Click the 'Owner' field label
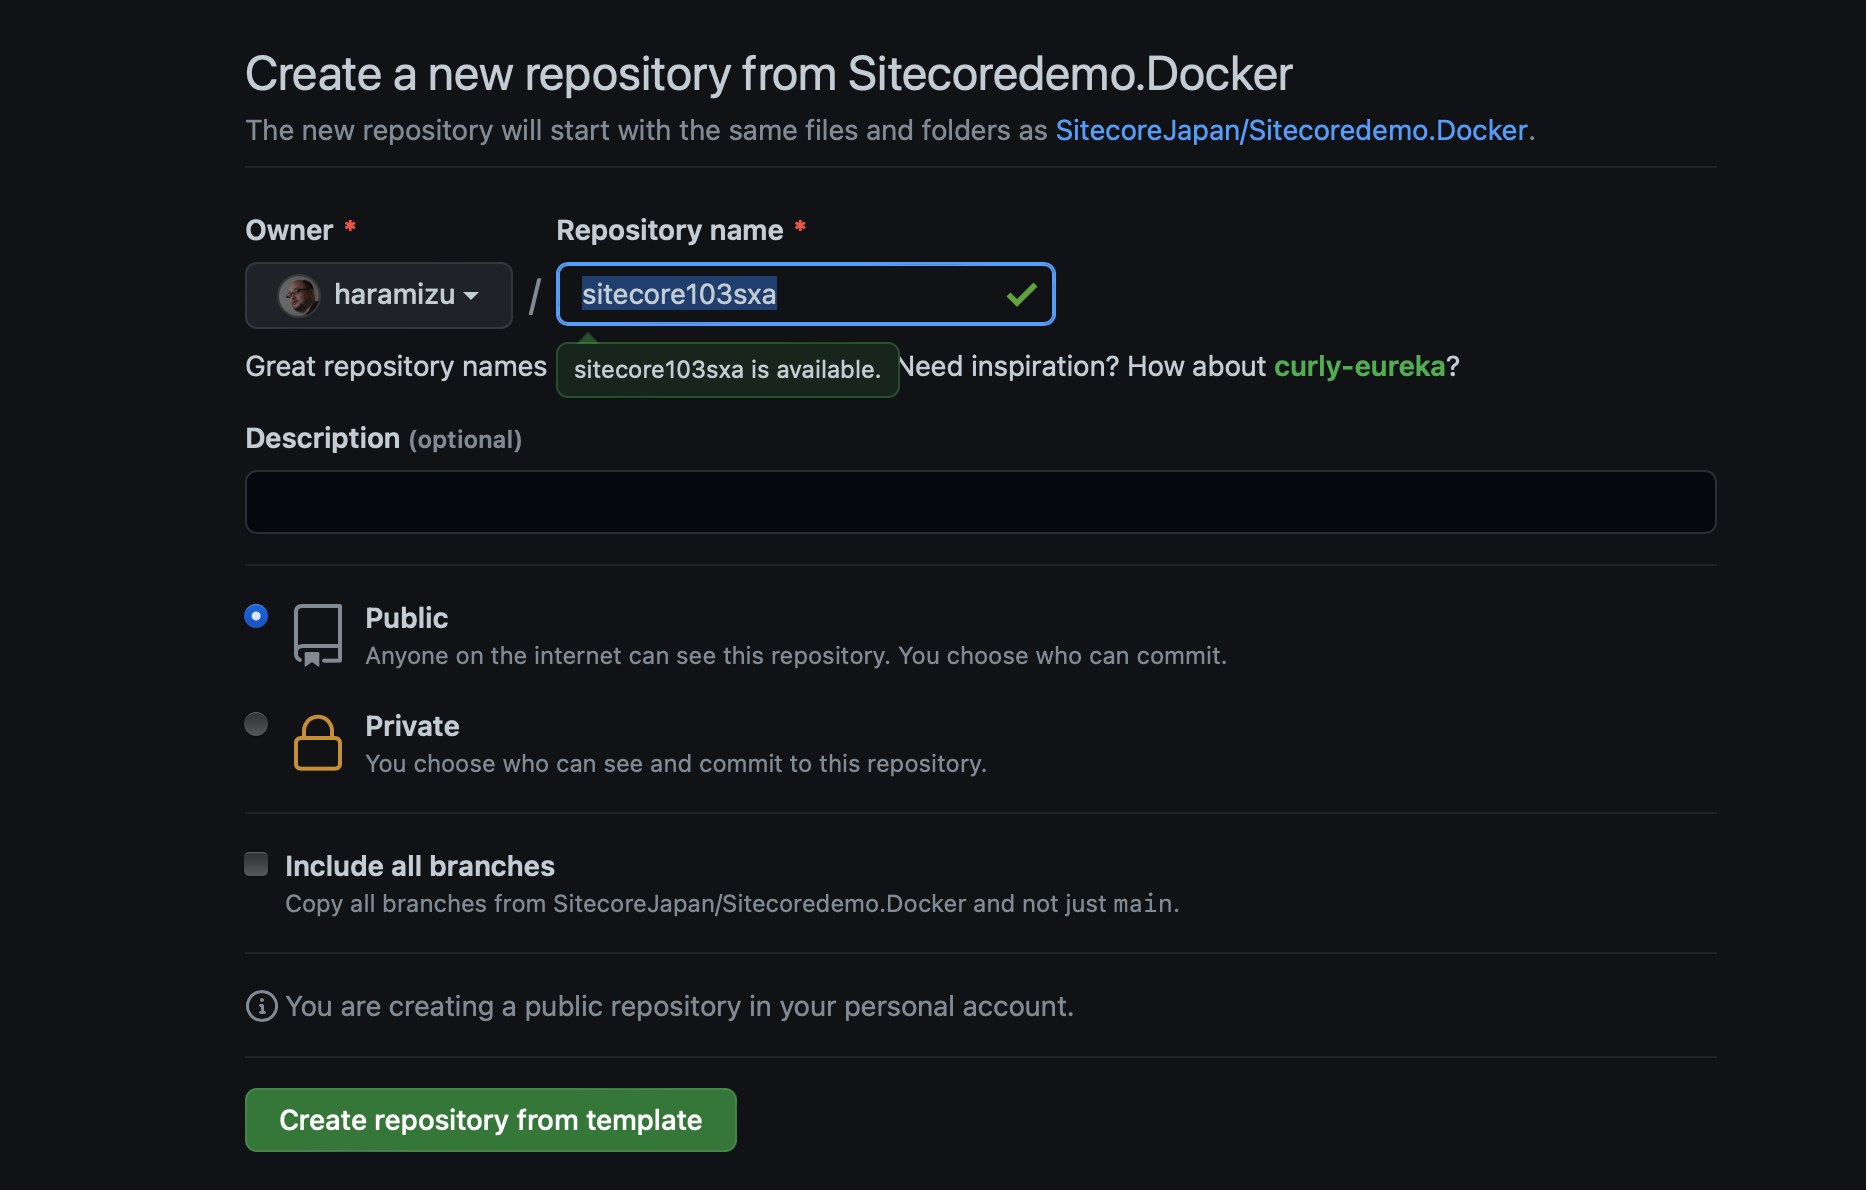1866x1190 pixels. tap(289, 230)
